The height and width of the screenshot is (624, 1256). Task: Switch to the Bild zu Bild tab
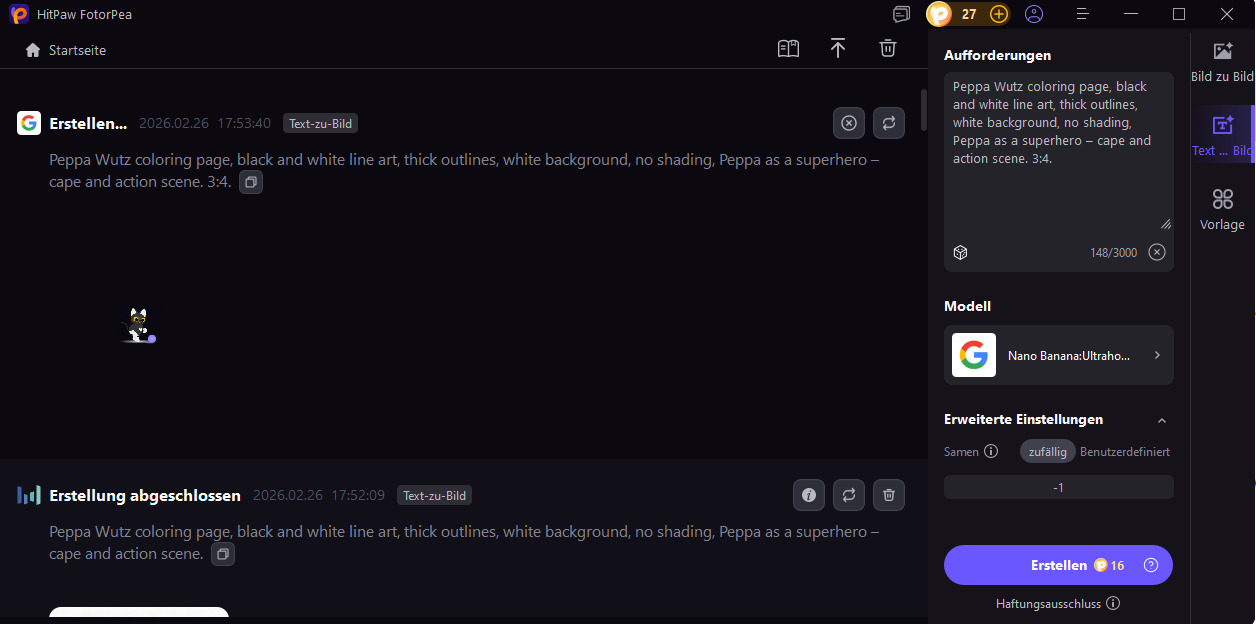tap(1222, 62)
